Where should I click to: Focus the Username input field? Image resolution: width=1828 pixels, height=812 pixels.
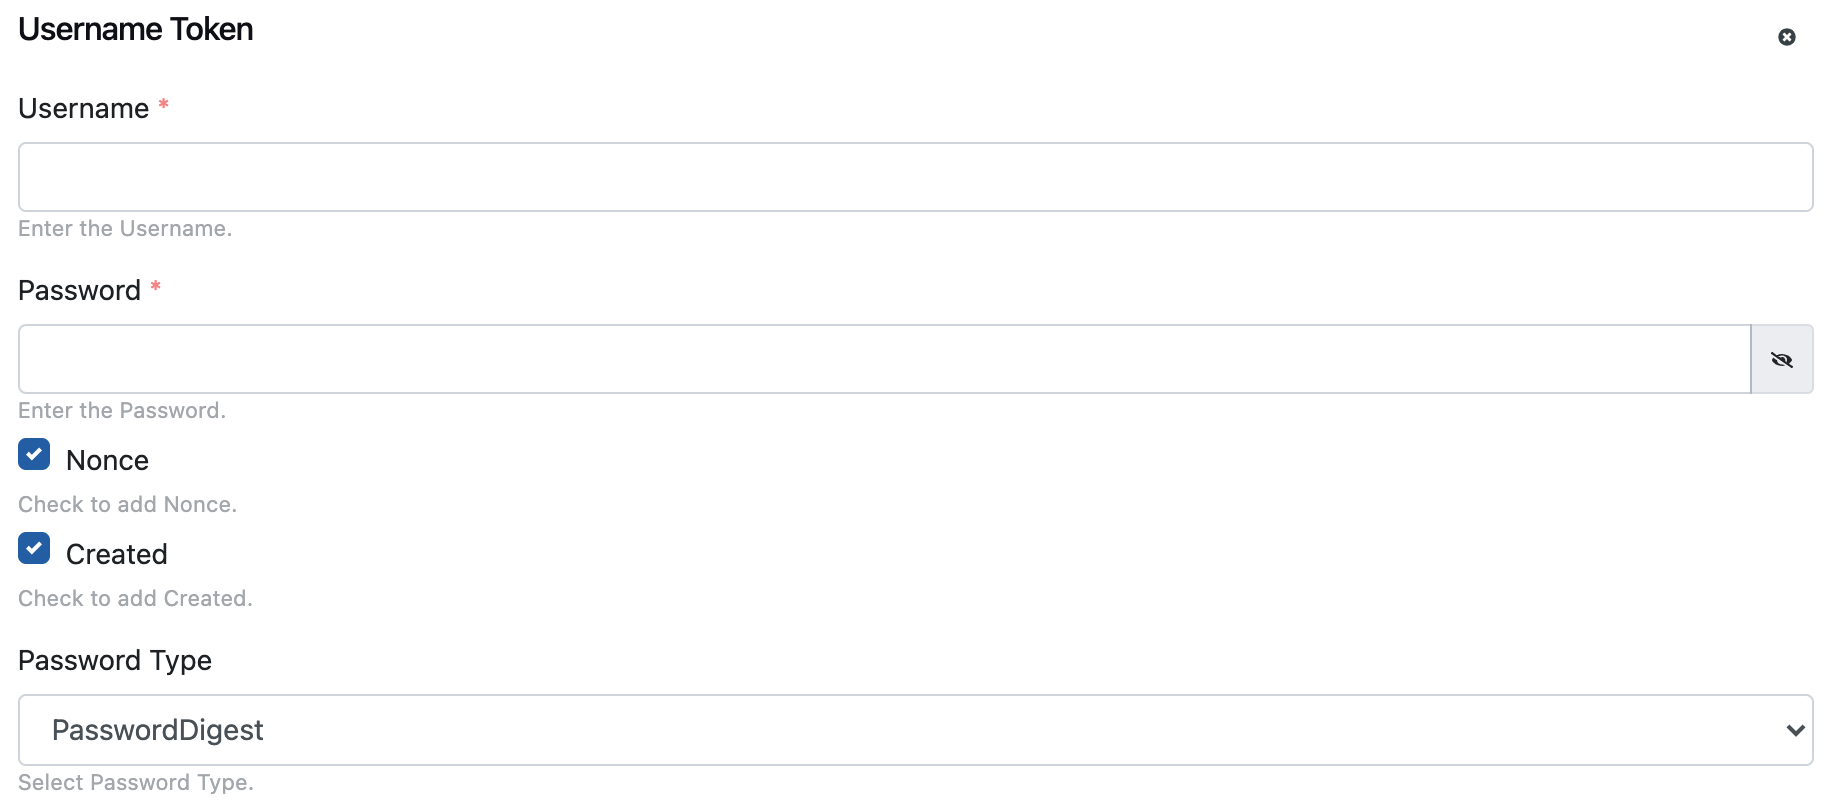click(x=914, y=177)
